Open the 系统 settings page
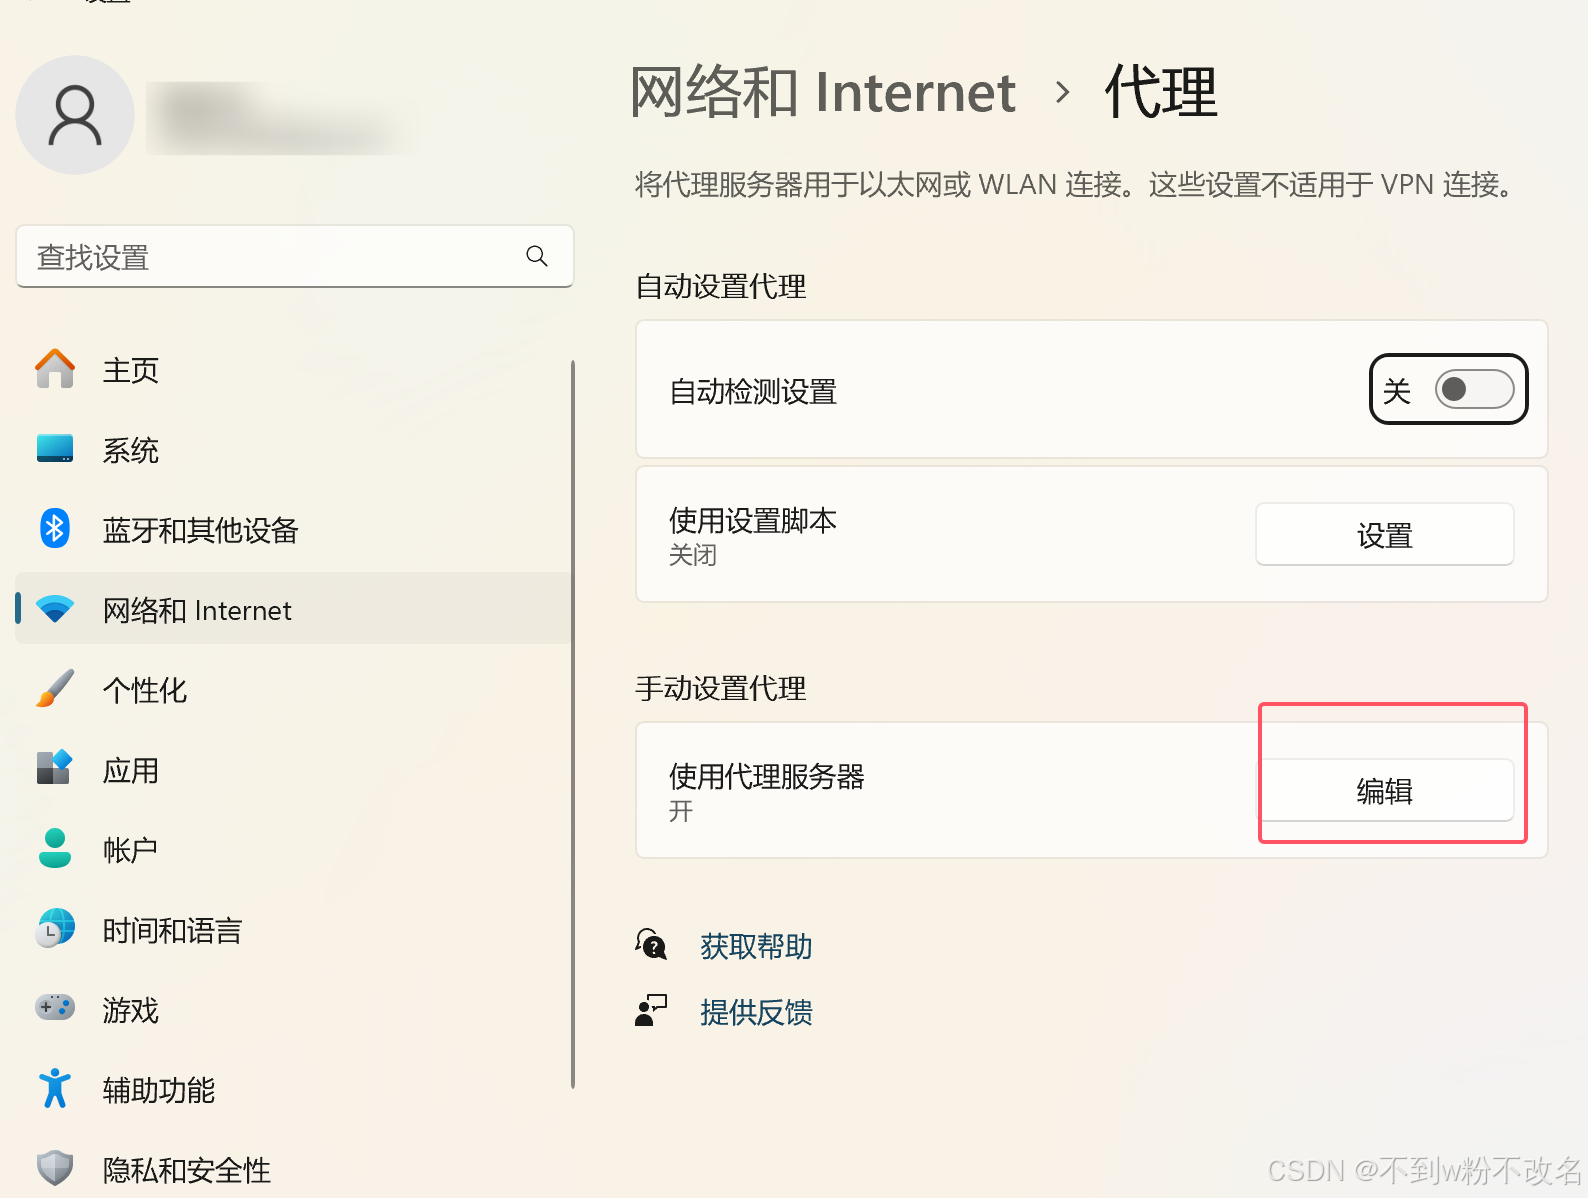The image size is (1588, 1198). 294,449
